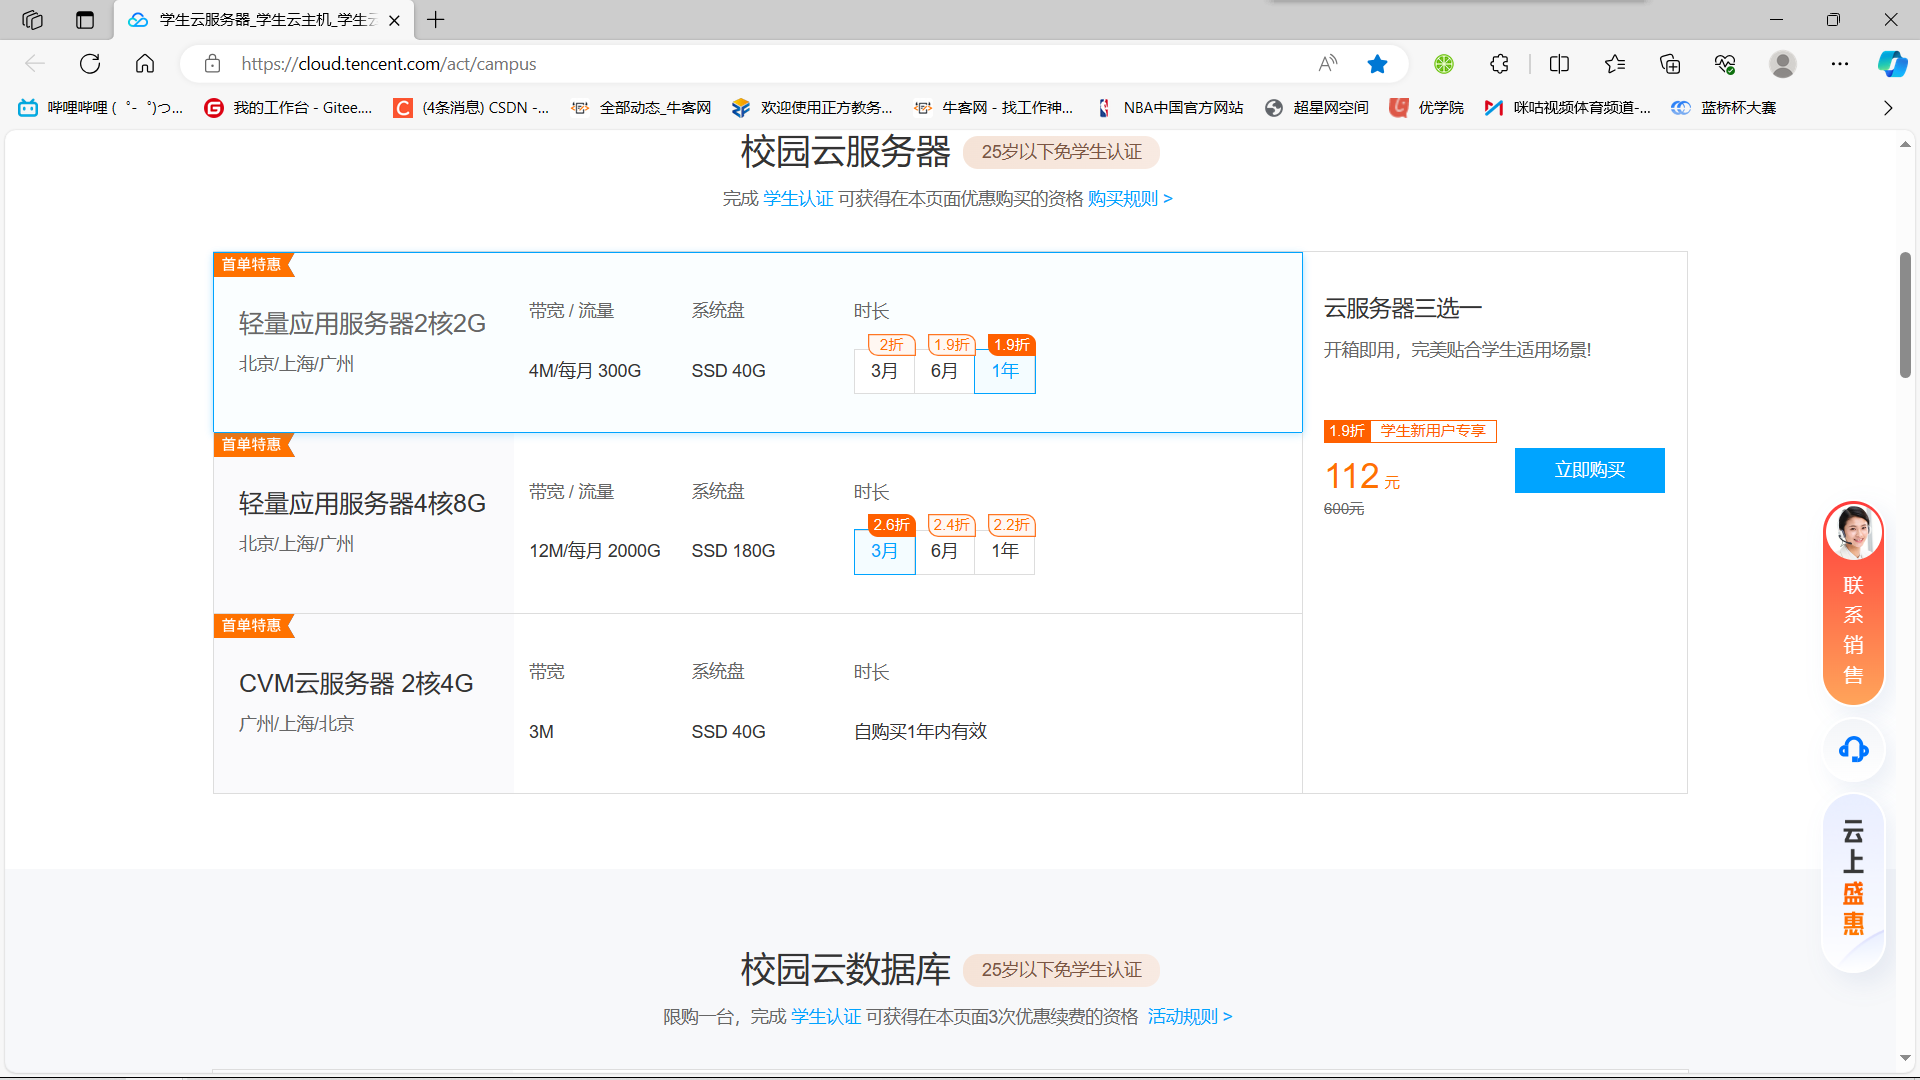Open the 购买规则 link
Screen dimensions: 1920x1080
(1130, 199)
